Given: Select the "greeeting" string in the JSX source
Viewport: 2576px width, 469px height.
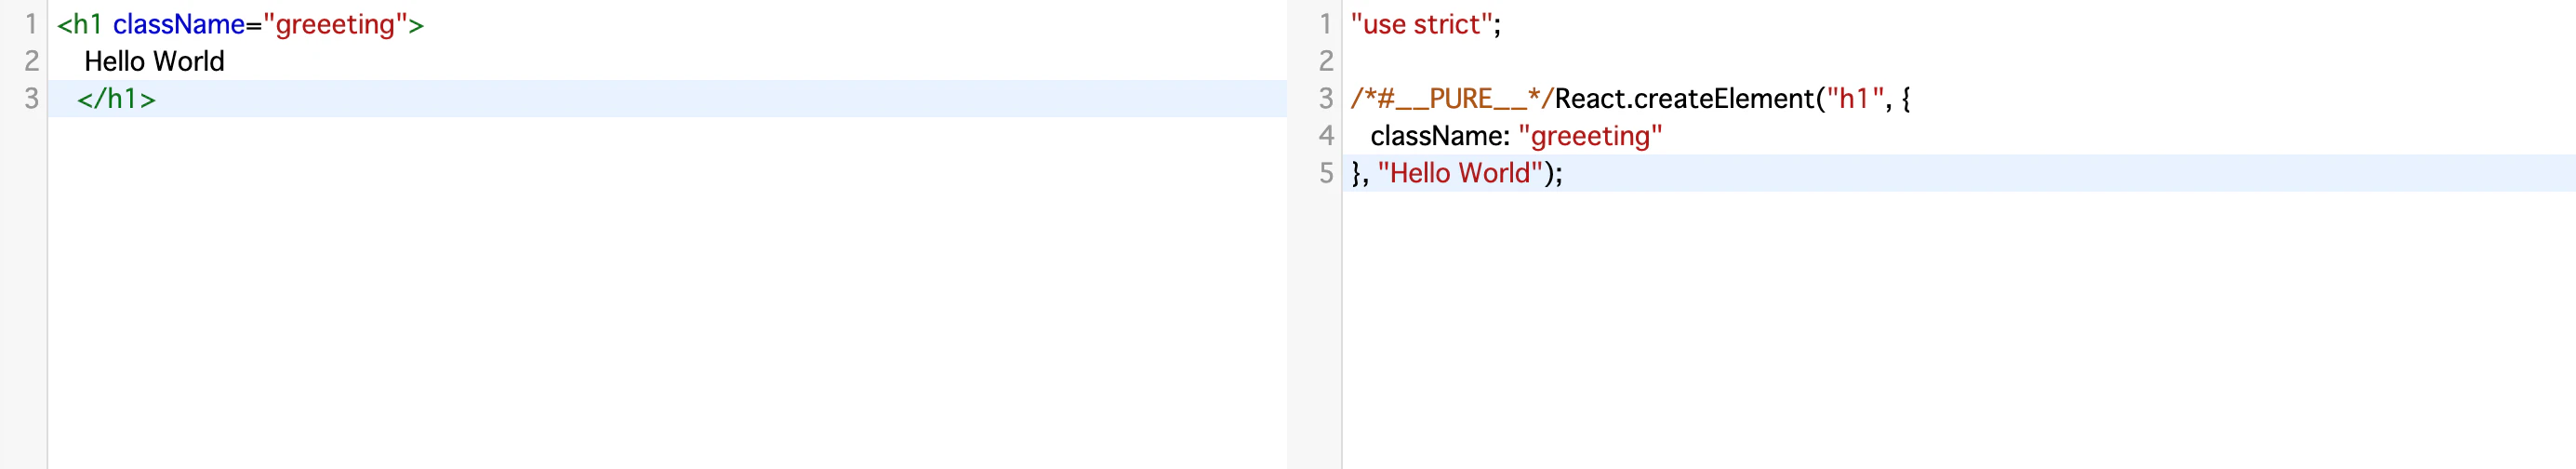Looking at the screenshot, I should [x=335, y=24].
